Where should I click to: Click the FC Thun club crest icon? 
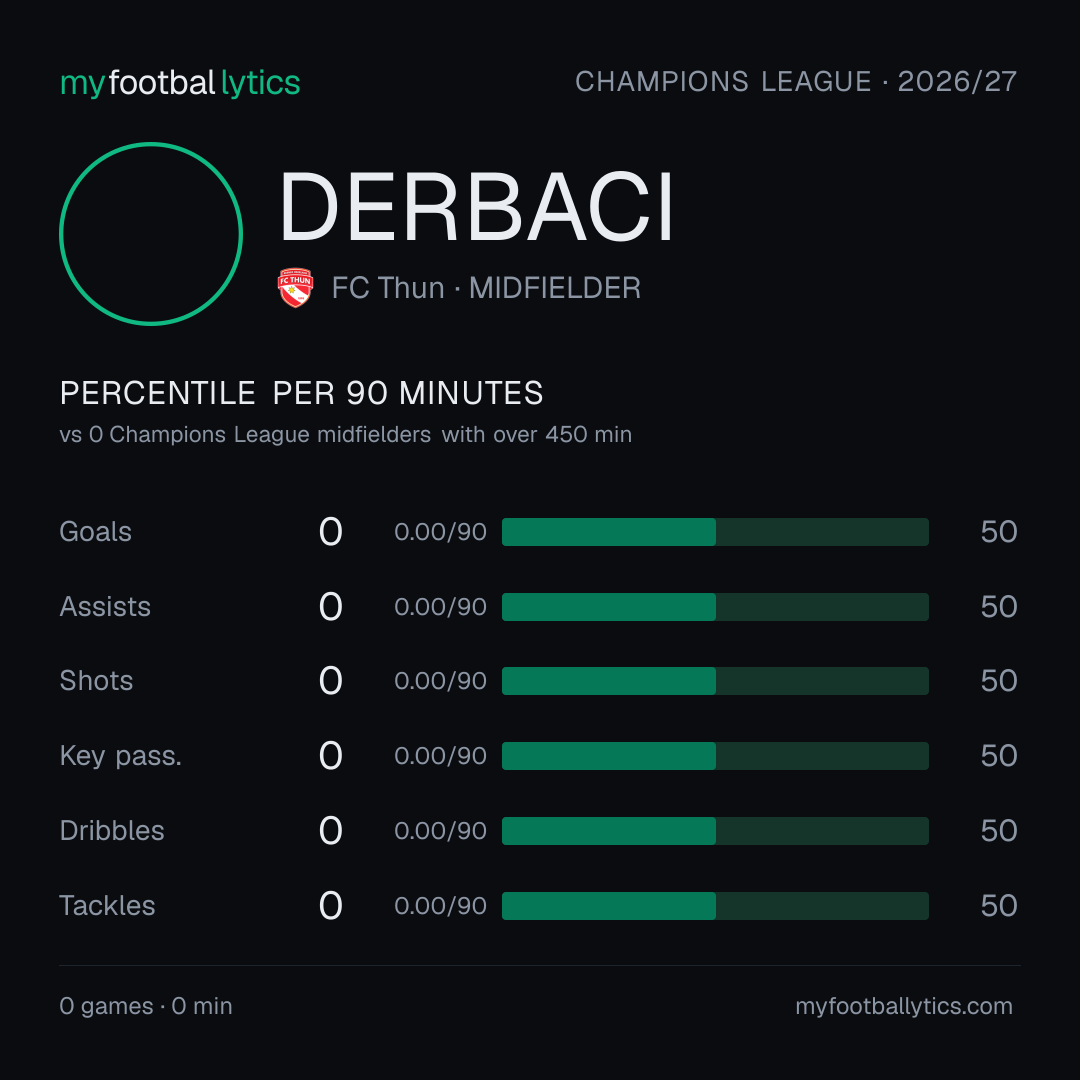[295, 287]
